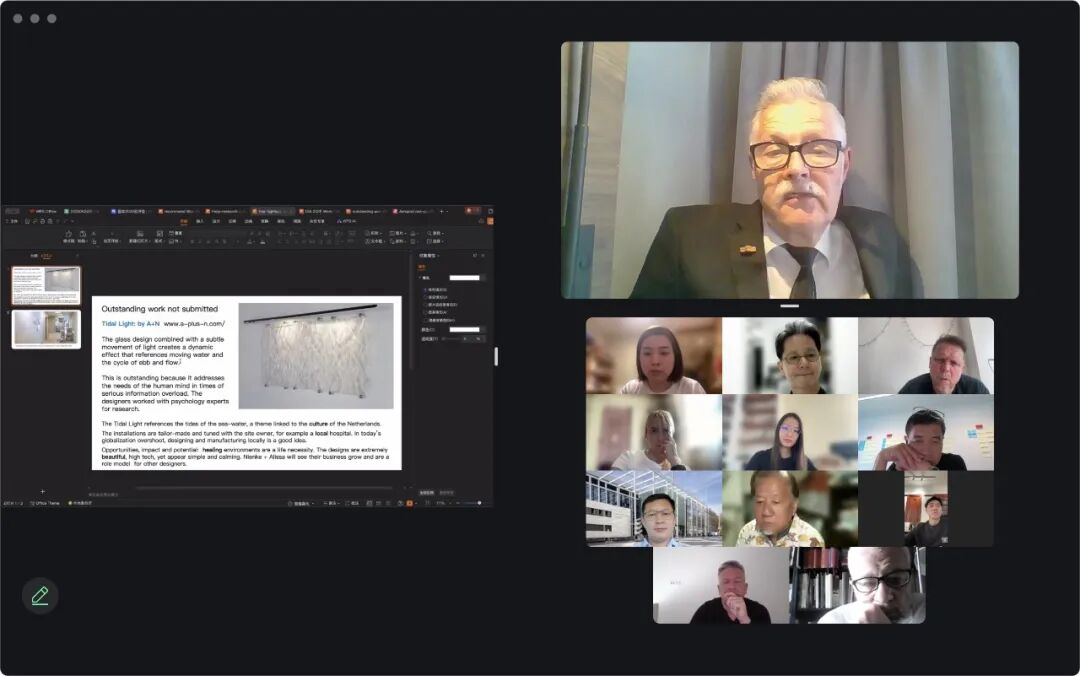Click the pin icon on properties panel
Image resolution: width=1080 pixels, height=676 pixels.
tap(475, 256)
